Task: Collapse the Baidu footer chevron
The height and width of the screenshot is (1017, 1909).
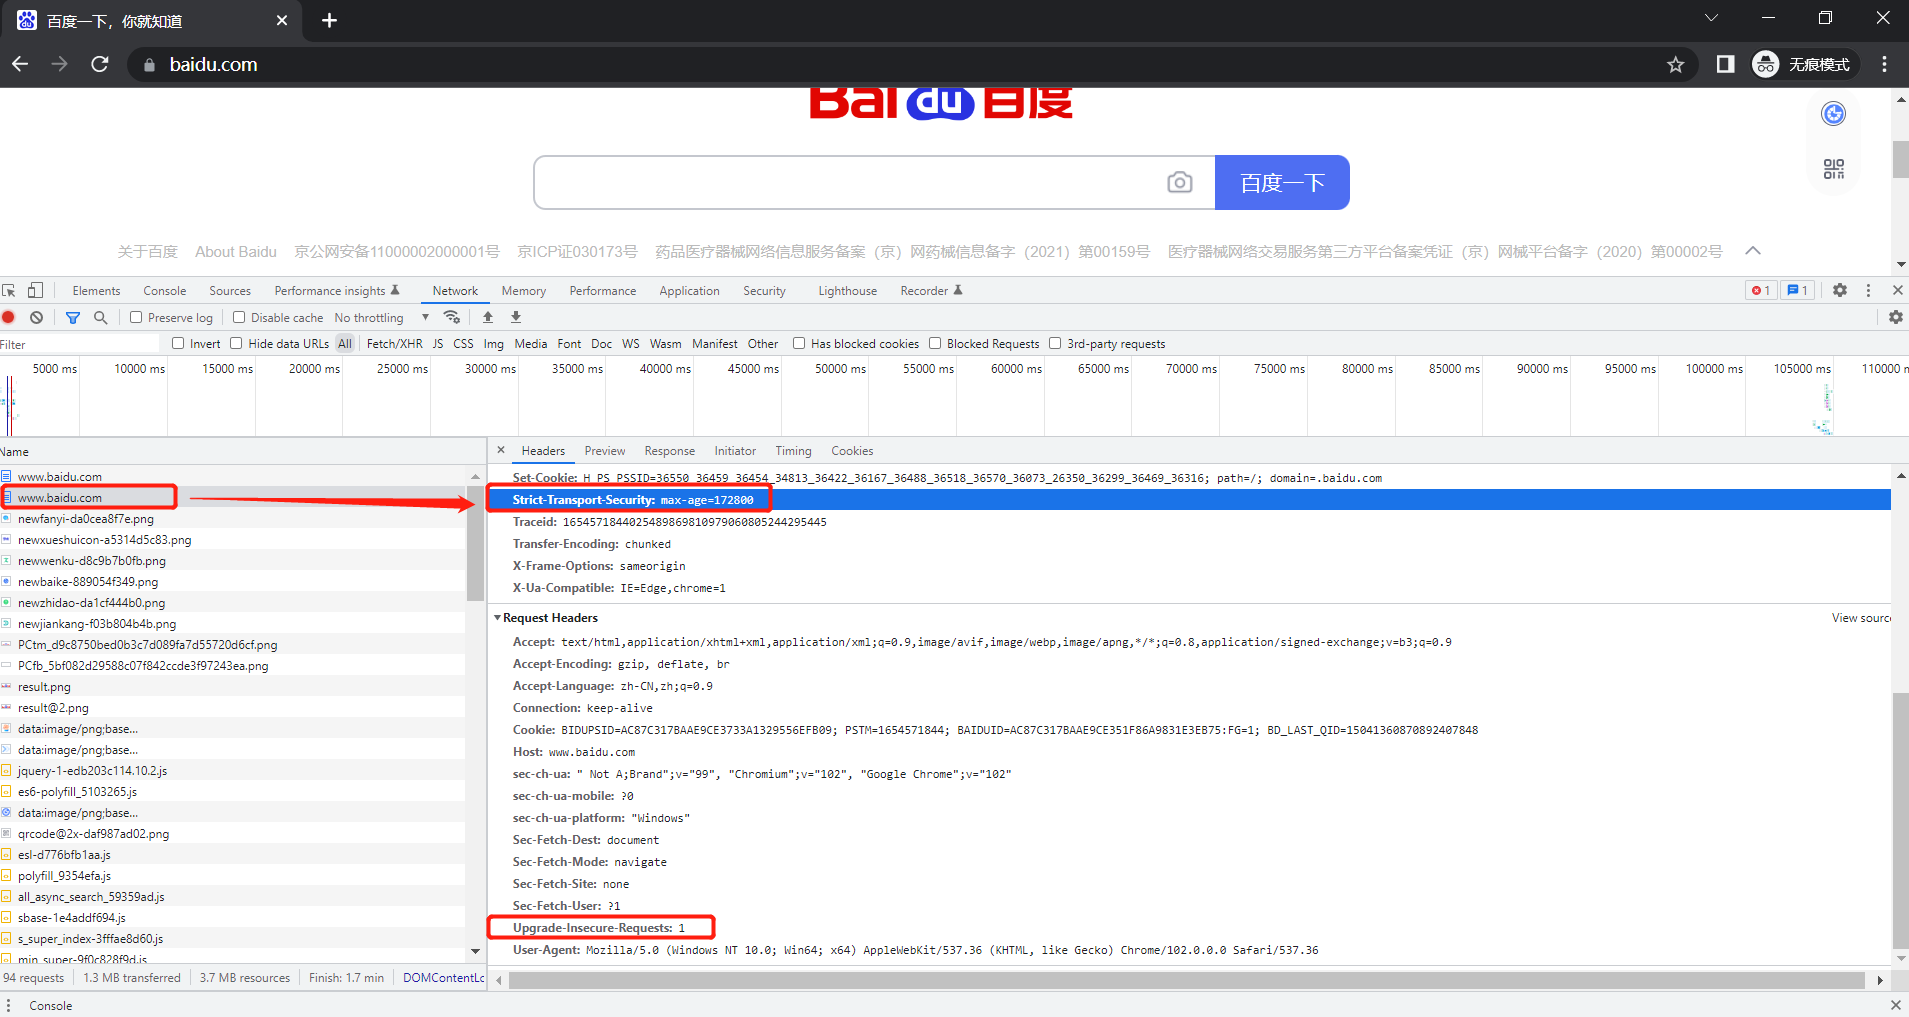Action: pos(1753,251)
